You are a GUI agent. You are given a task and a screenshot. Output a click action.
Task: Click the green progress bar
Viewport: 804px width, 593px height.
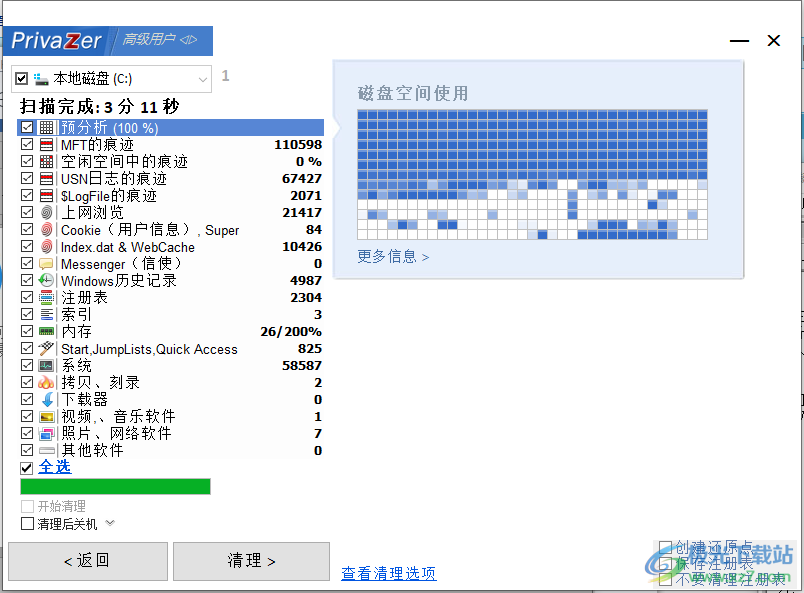(x=114, y=486)
